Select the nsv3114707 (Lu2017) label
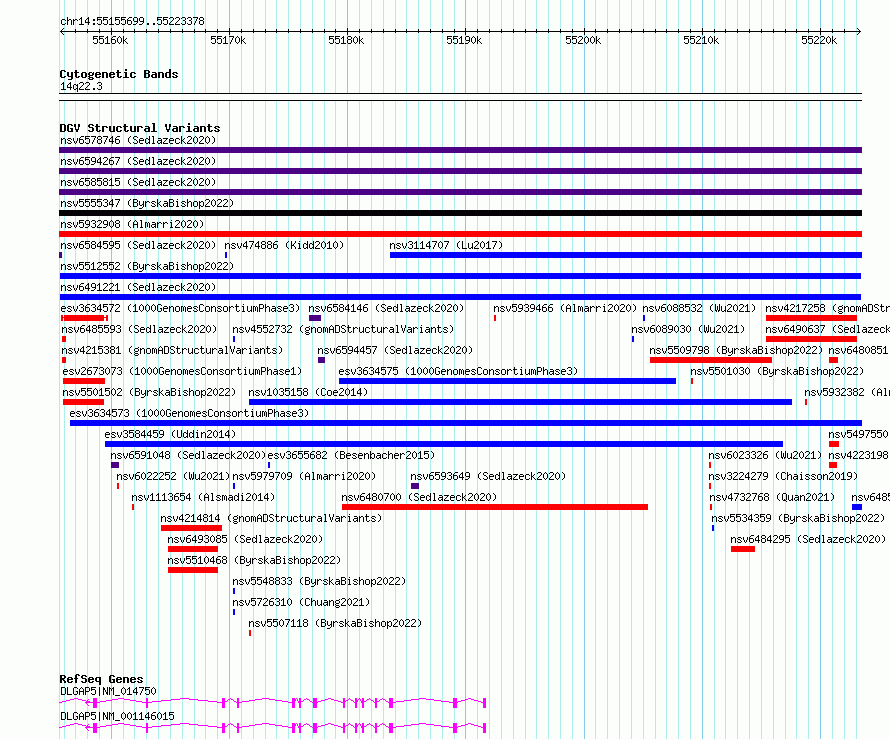 [446, 245]
